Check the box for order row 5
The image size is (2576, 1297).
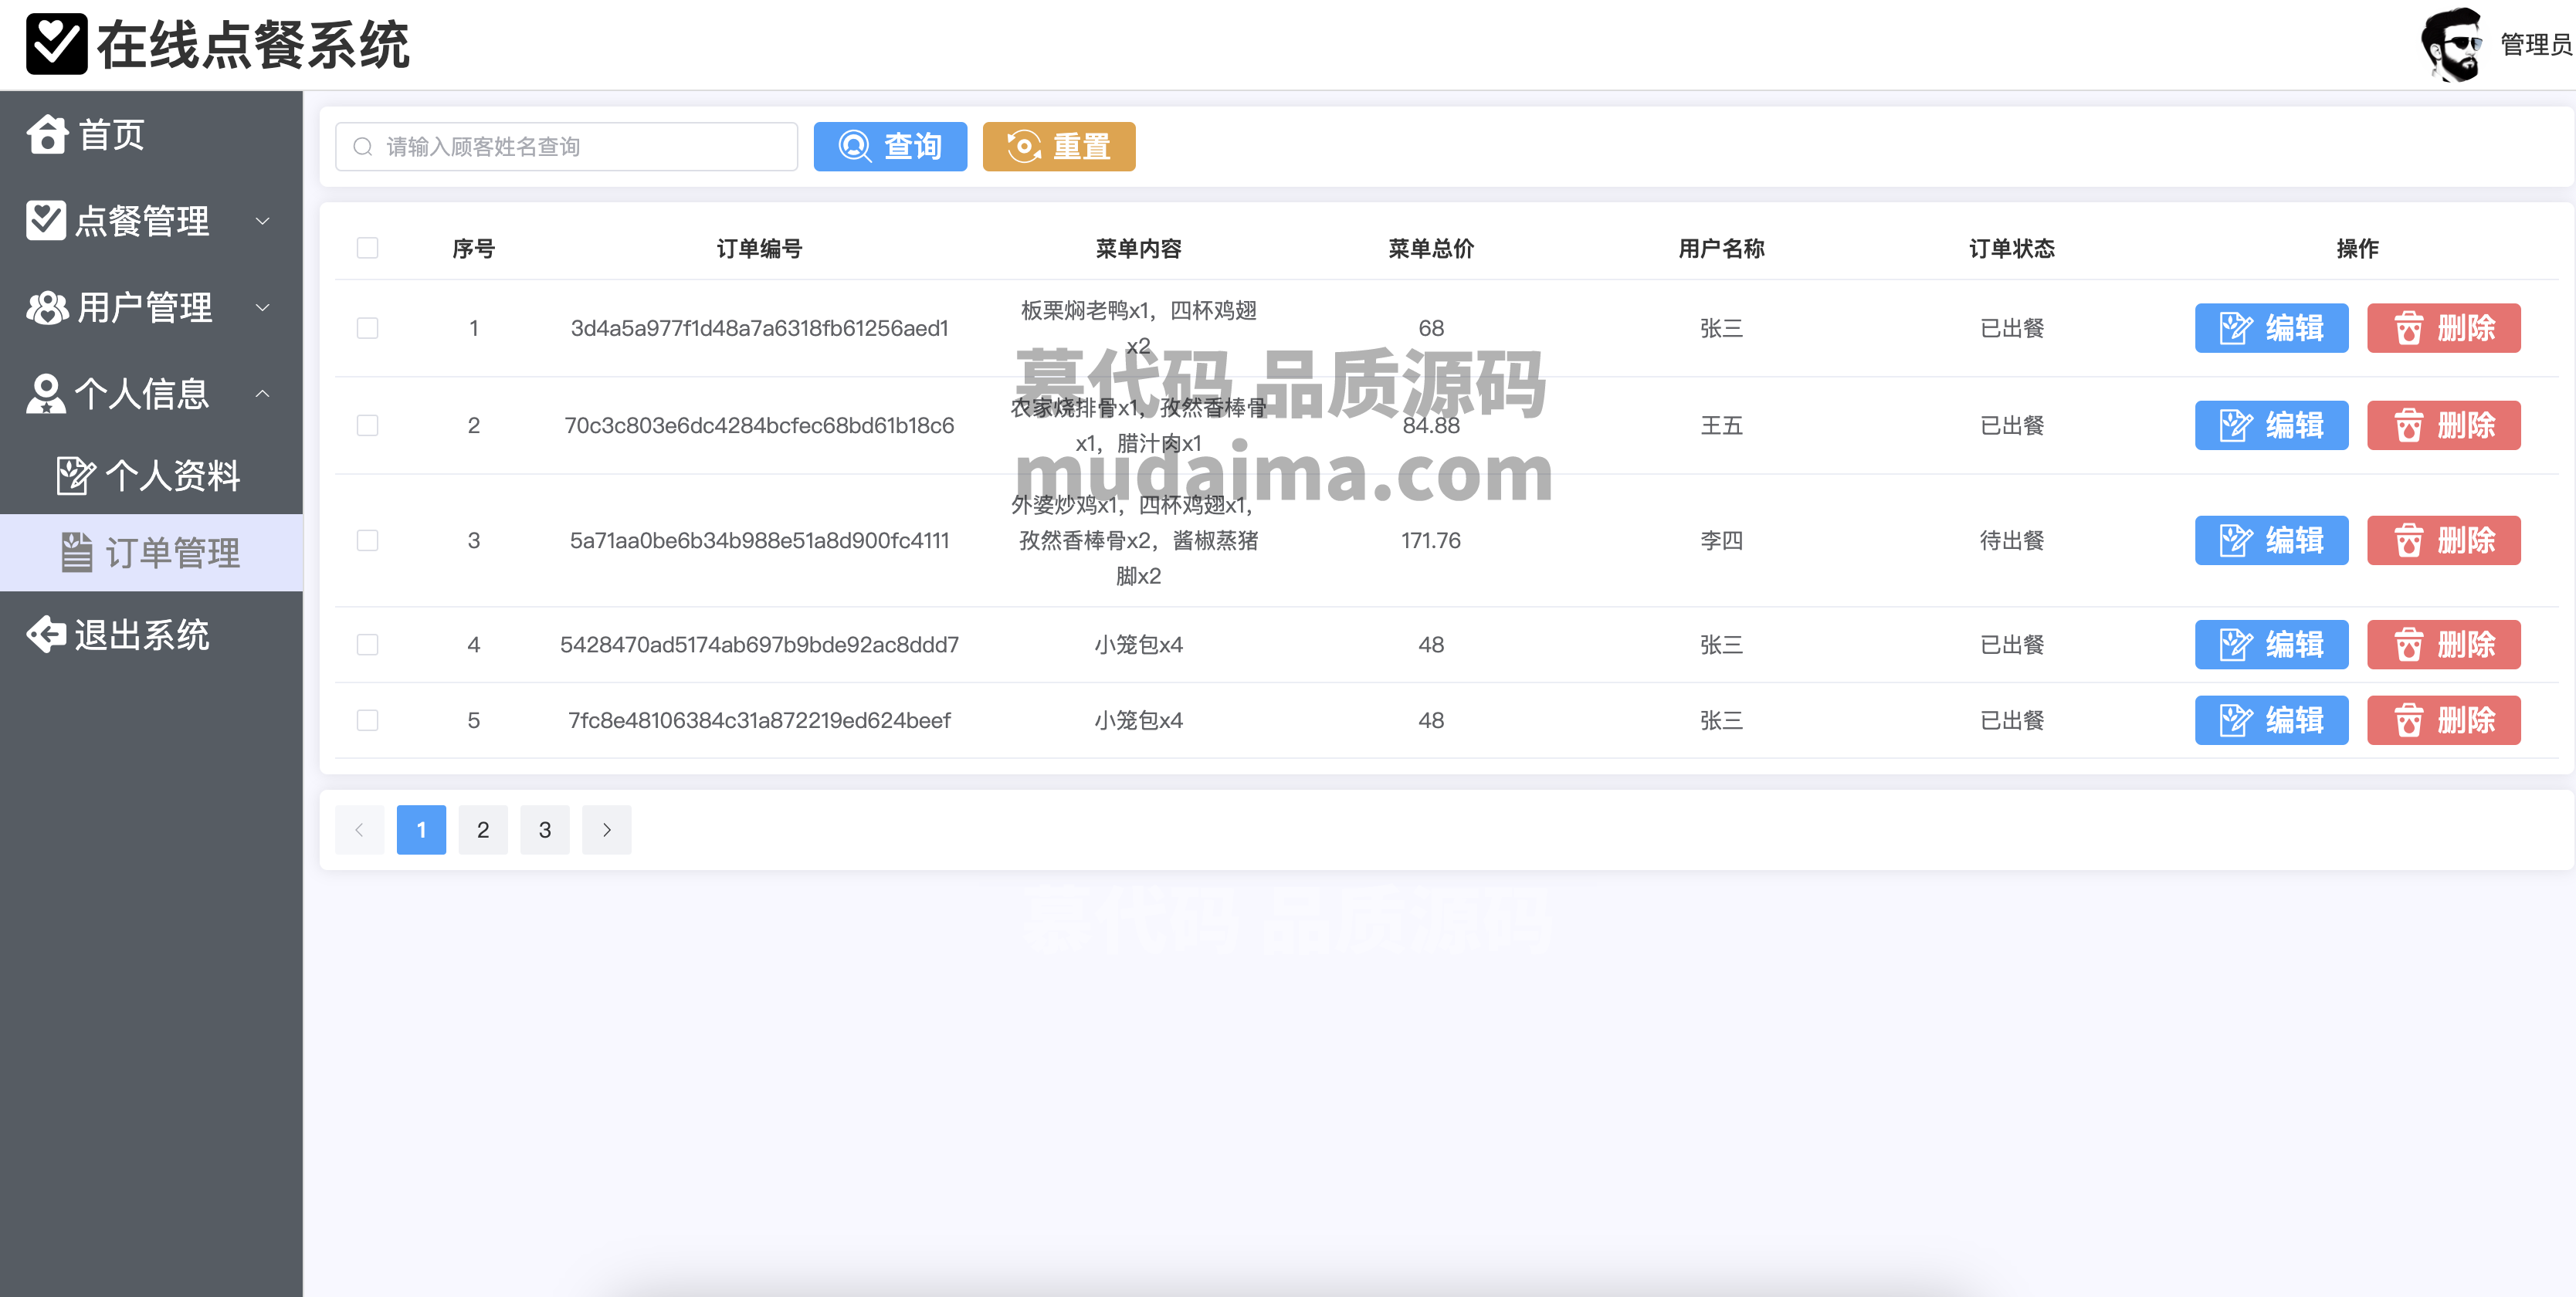pyautogui.click(x=368, y=720)
